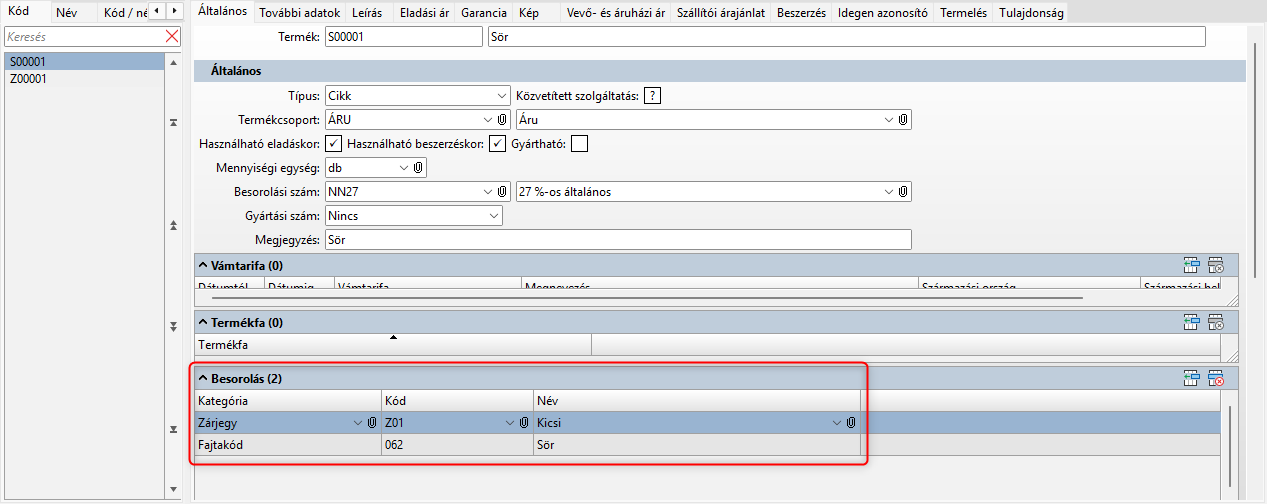Switch to the Leírás tab
Viewport: 1267px width, 504px height.
[368, 14]
